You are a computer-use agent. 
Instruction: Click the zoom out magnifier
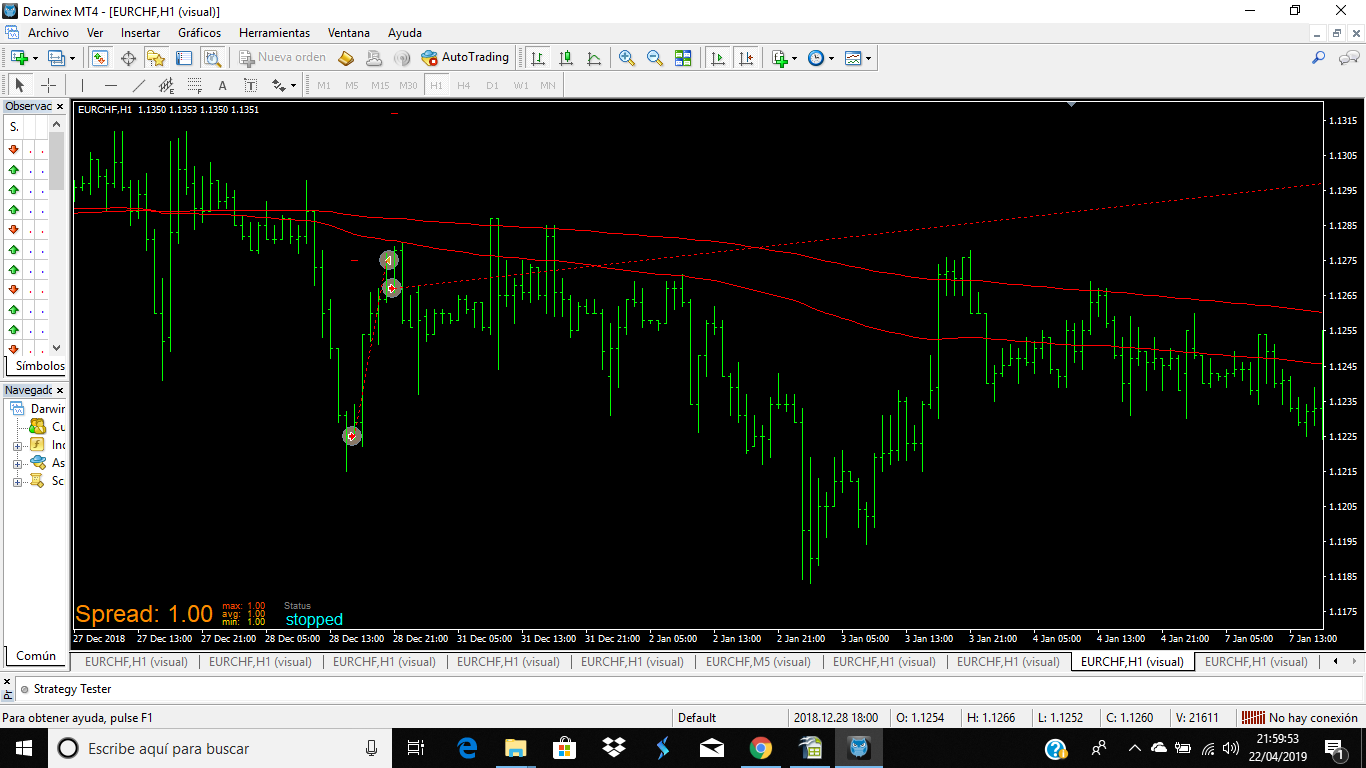(655, 58)
